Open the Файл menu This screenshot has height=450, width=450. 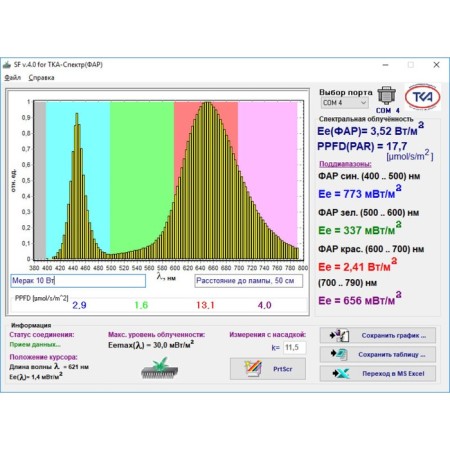[12, 78]
